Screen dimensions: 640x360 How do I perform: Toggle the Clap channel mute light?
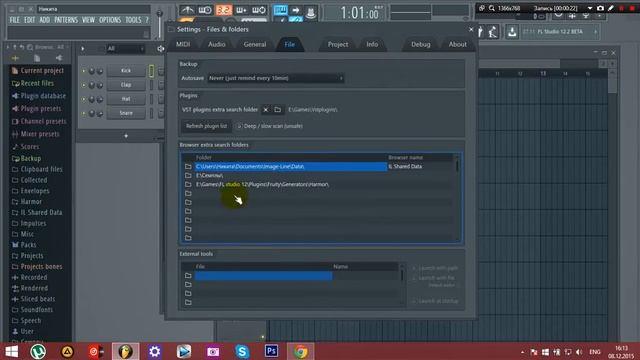84,85
